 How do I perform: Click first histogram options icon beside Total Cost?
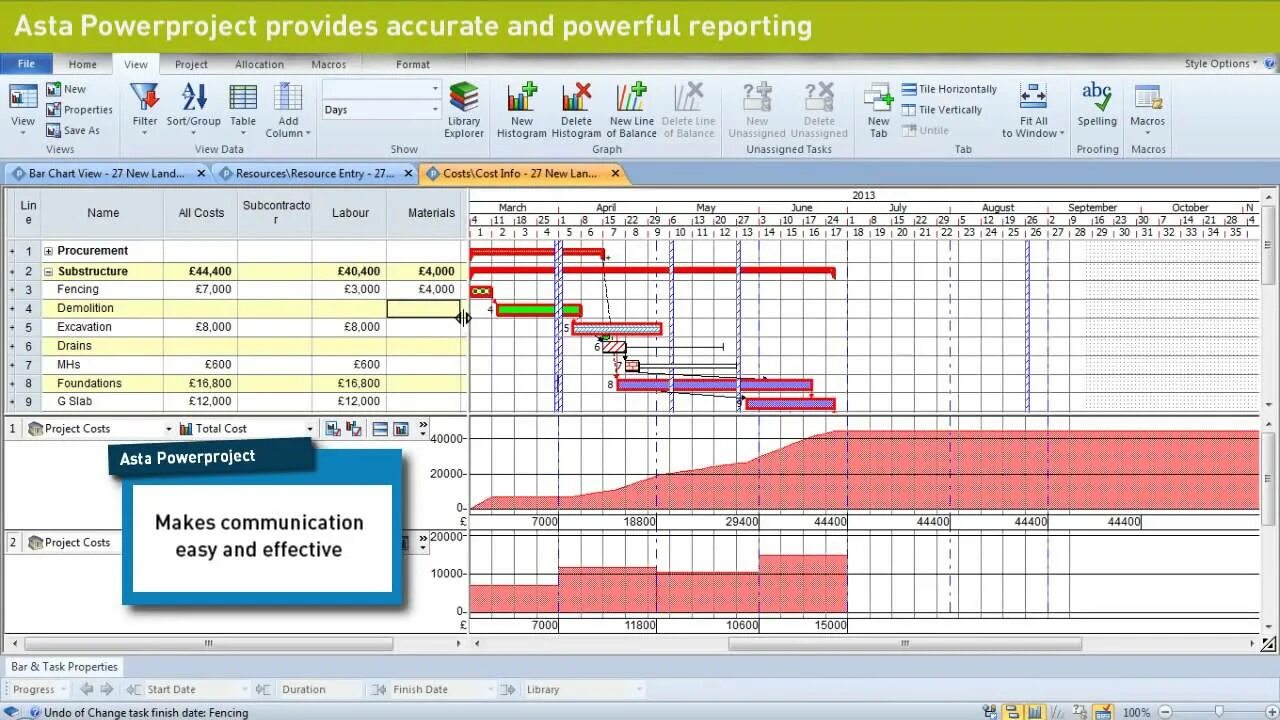click(333, 429)
